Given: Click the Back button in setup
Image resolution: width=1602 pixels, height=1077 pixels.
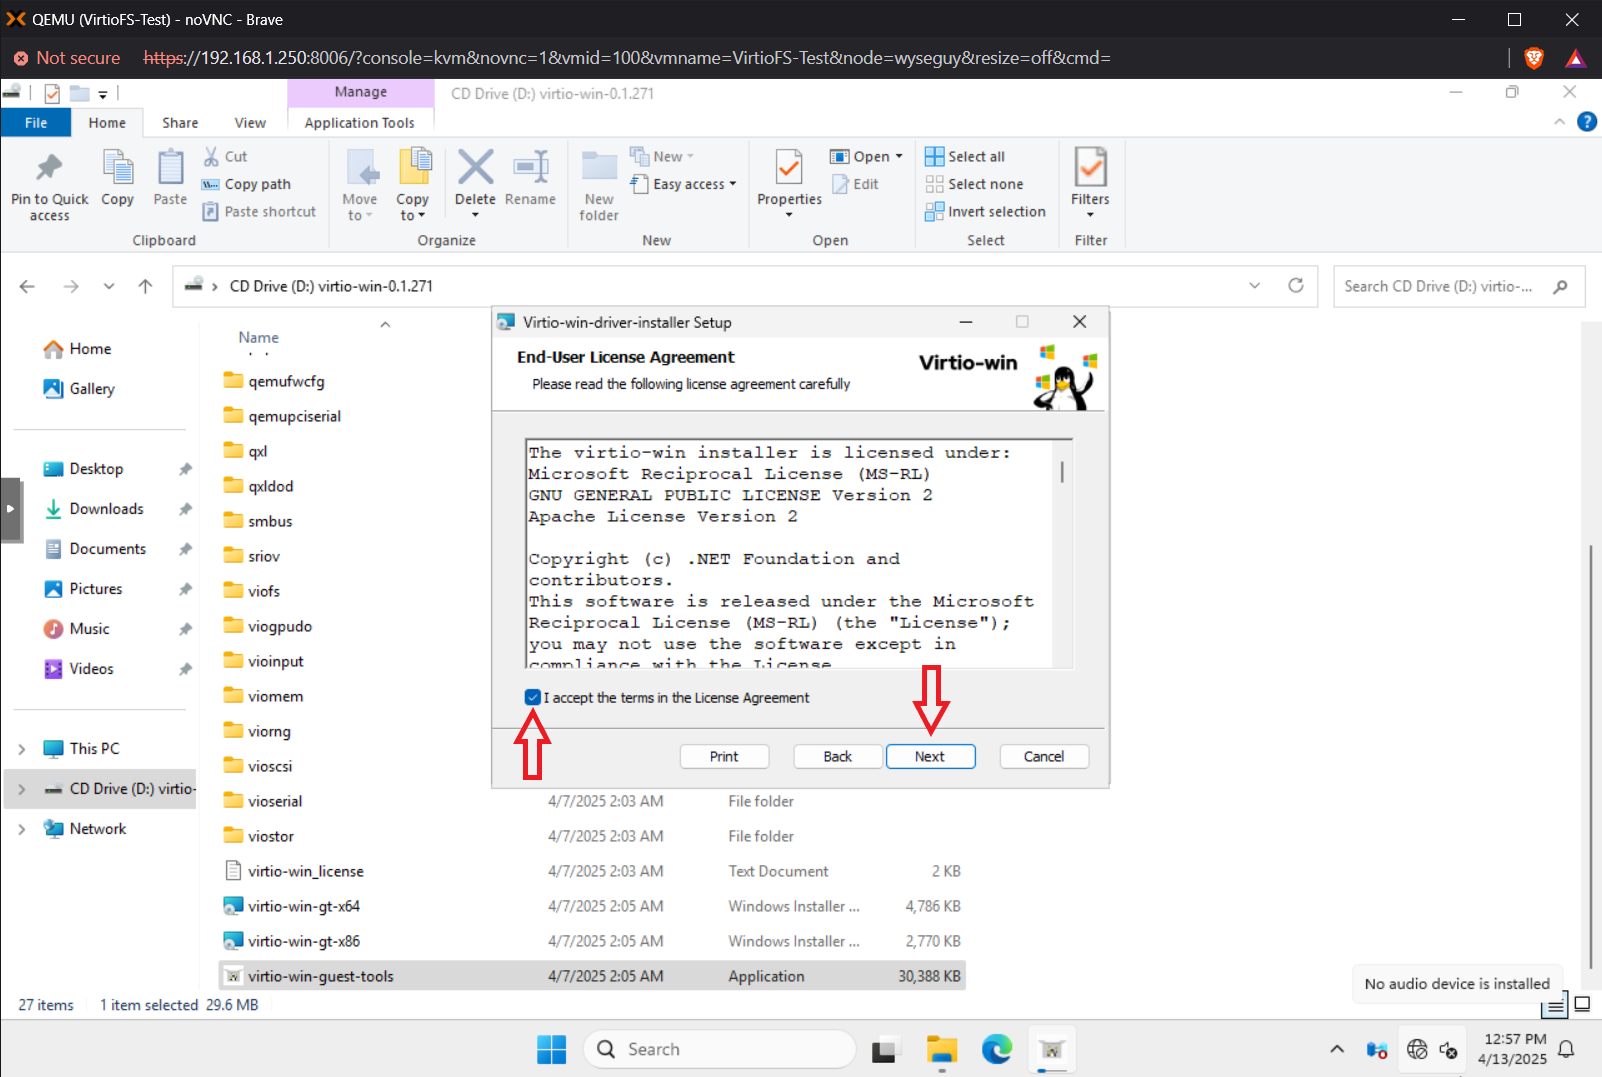Looking at the screenshot, I should click(x=838, y=757).
